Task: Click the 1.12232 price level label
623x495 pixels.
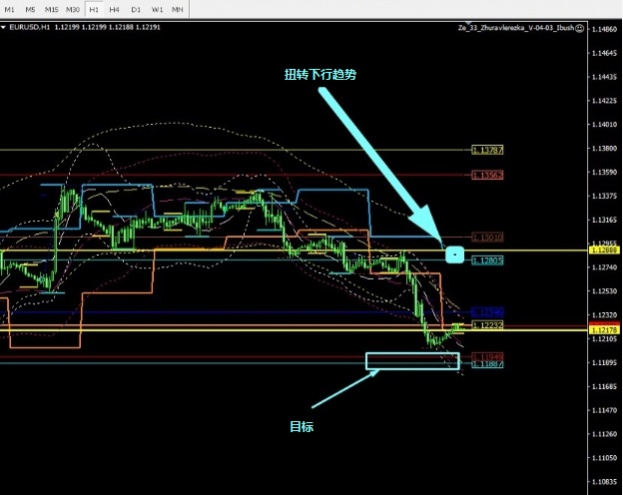Action: 488,325
